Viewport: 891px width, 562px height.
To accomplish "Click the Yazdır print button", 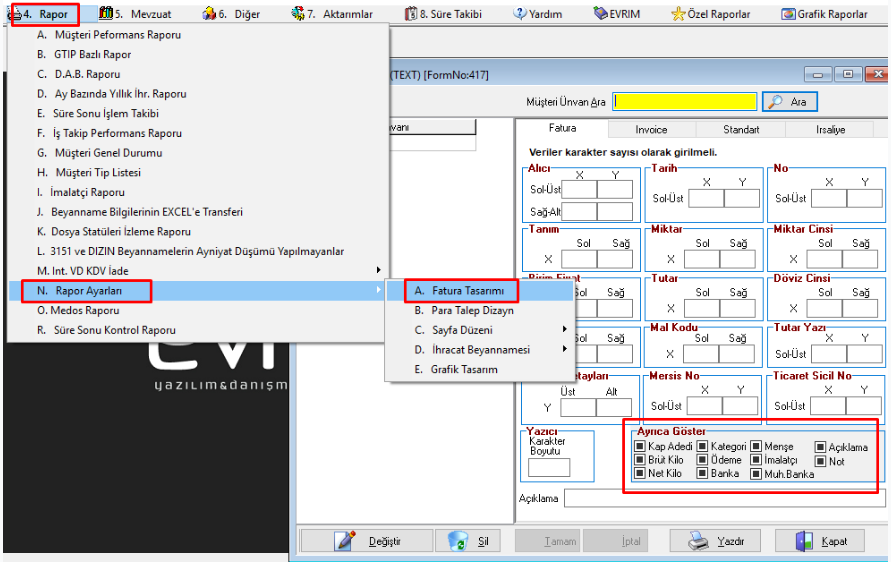I will (x=715, y=541).
